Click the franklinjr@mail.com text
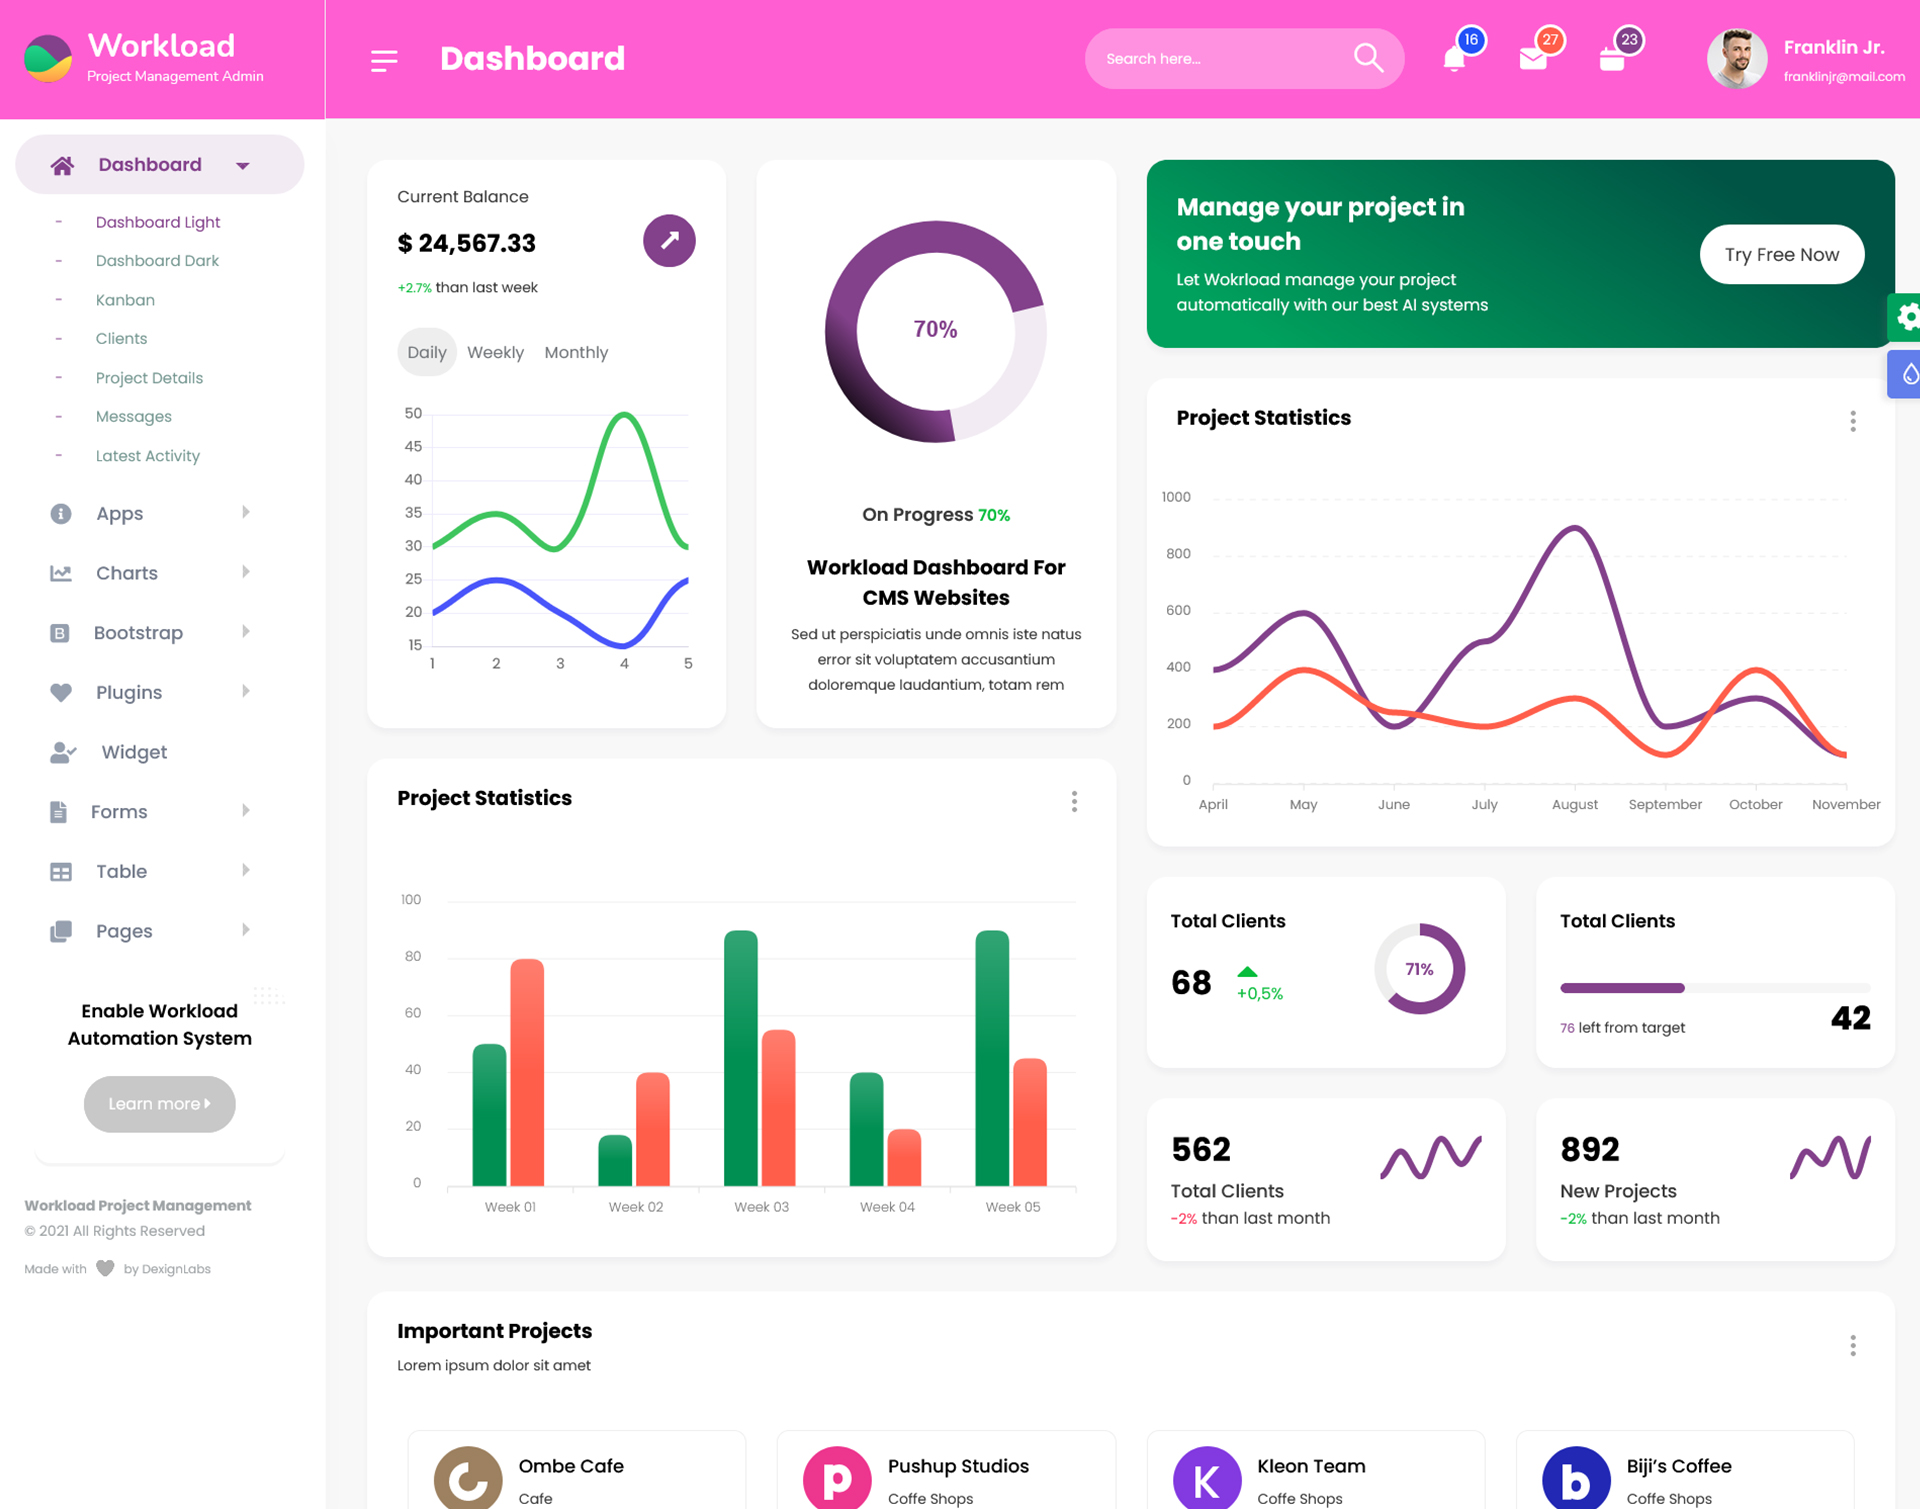Screen dimensions: 1920x1509 click(x=1844, y=77)
